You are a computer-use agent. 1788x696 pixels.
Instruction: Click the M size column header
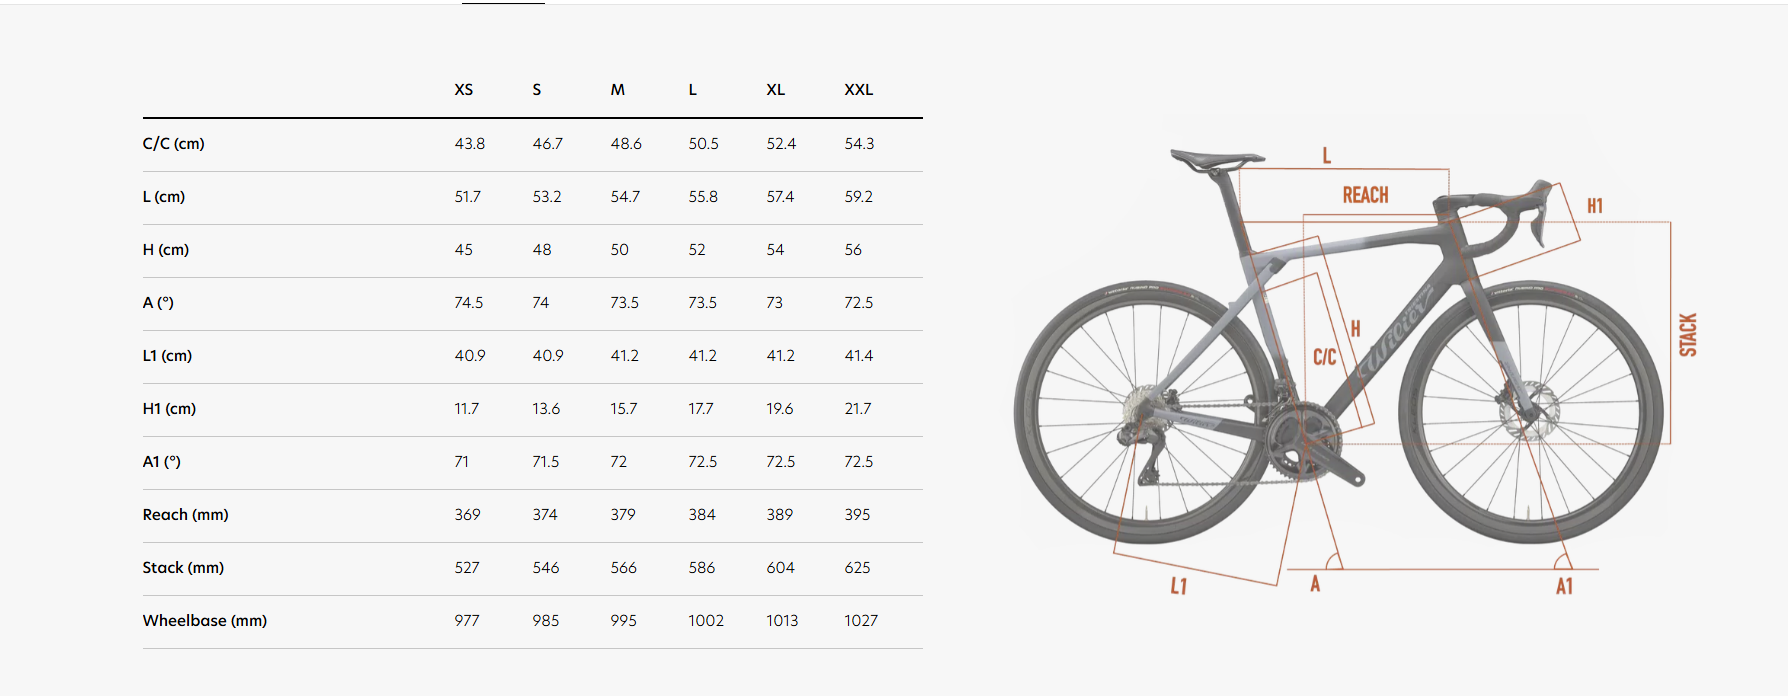(x=618, y=90)
